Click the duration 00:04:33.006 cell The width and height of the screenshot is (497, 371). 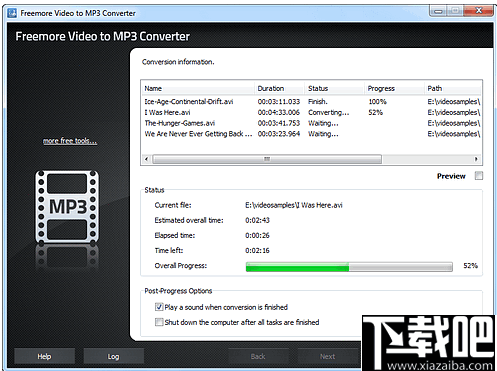point(279,112)
